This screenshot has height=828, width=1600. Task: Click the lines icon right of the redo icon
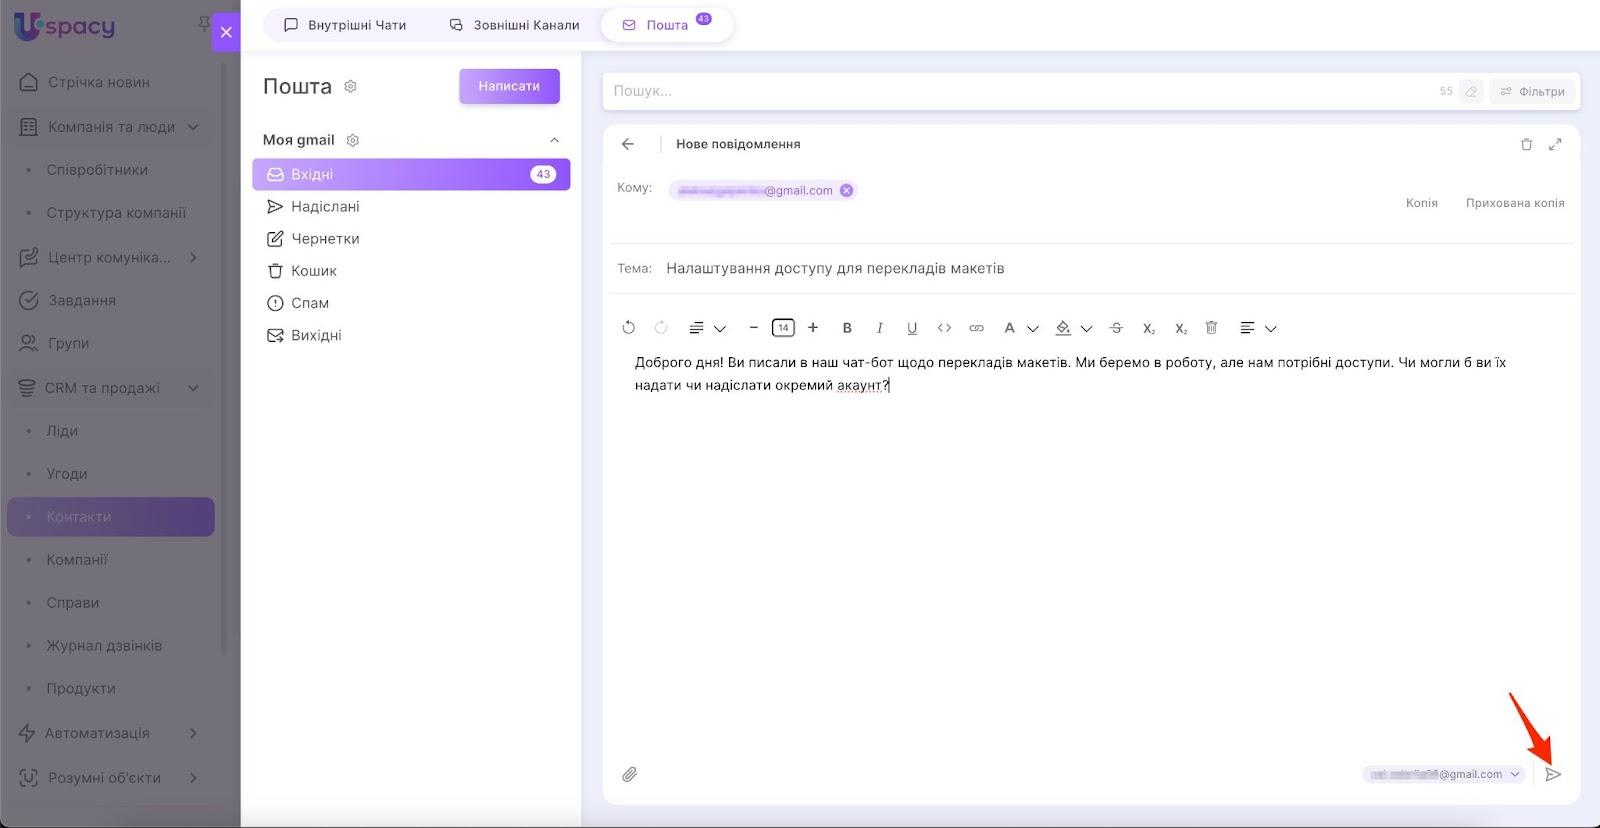click(x=696, y=327)
